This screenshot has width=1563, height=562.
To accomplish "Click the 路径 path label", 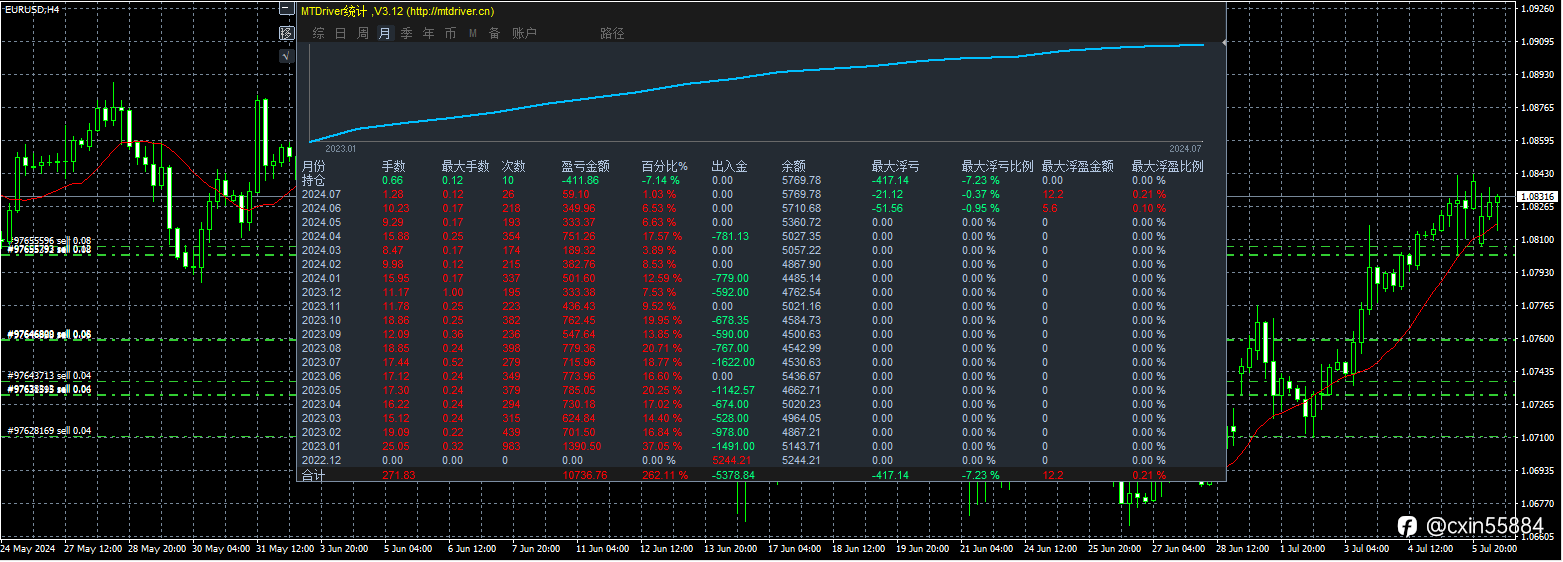I will tap(612, 33).
